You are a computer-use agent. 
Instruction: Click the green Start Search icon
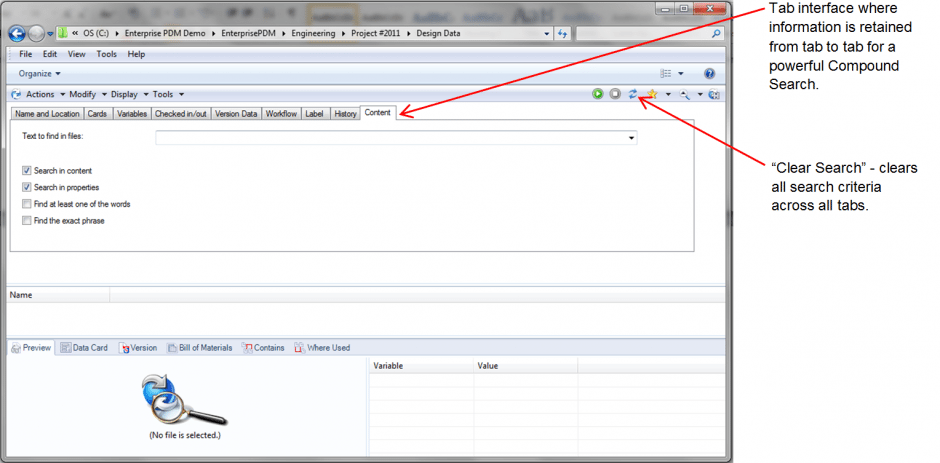click(x=597, y=94)
